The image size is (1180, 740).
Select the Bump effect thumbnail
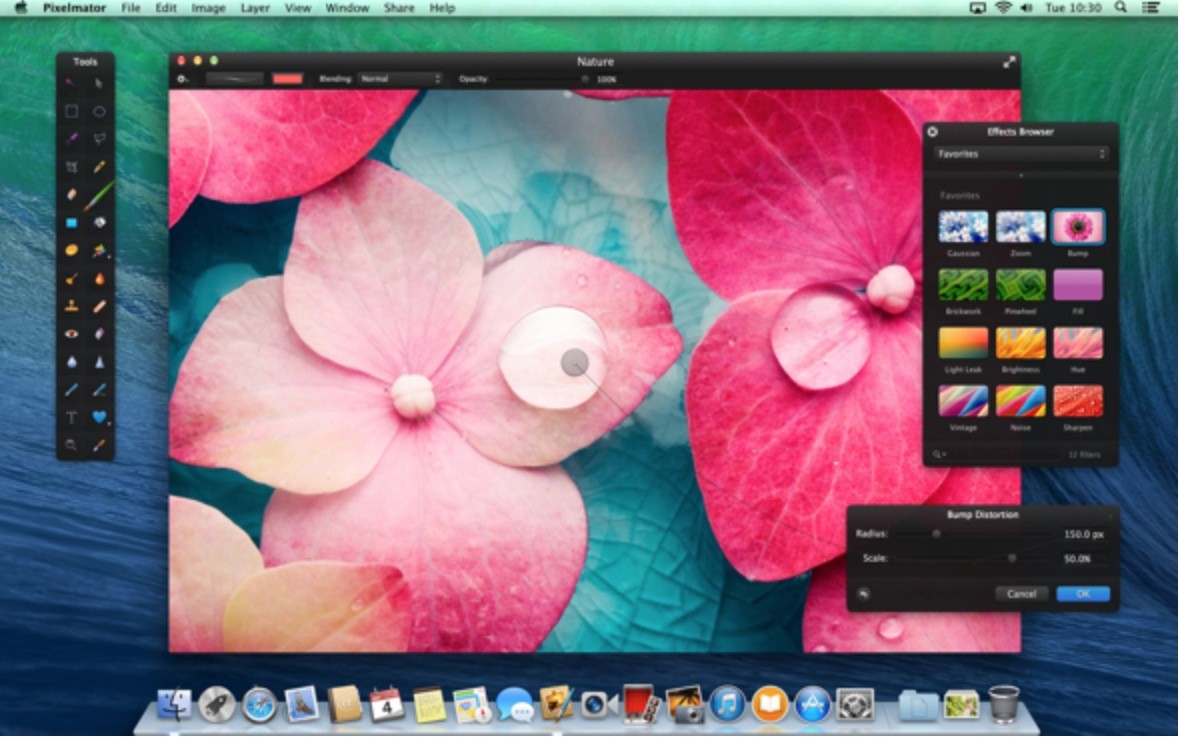click(1078, 227)
